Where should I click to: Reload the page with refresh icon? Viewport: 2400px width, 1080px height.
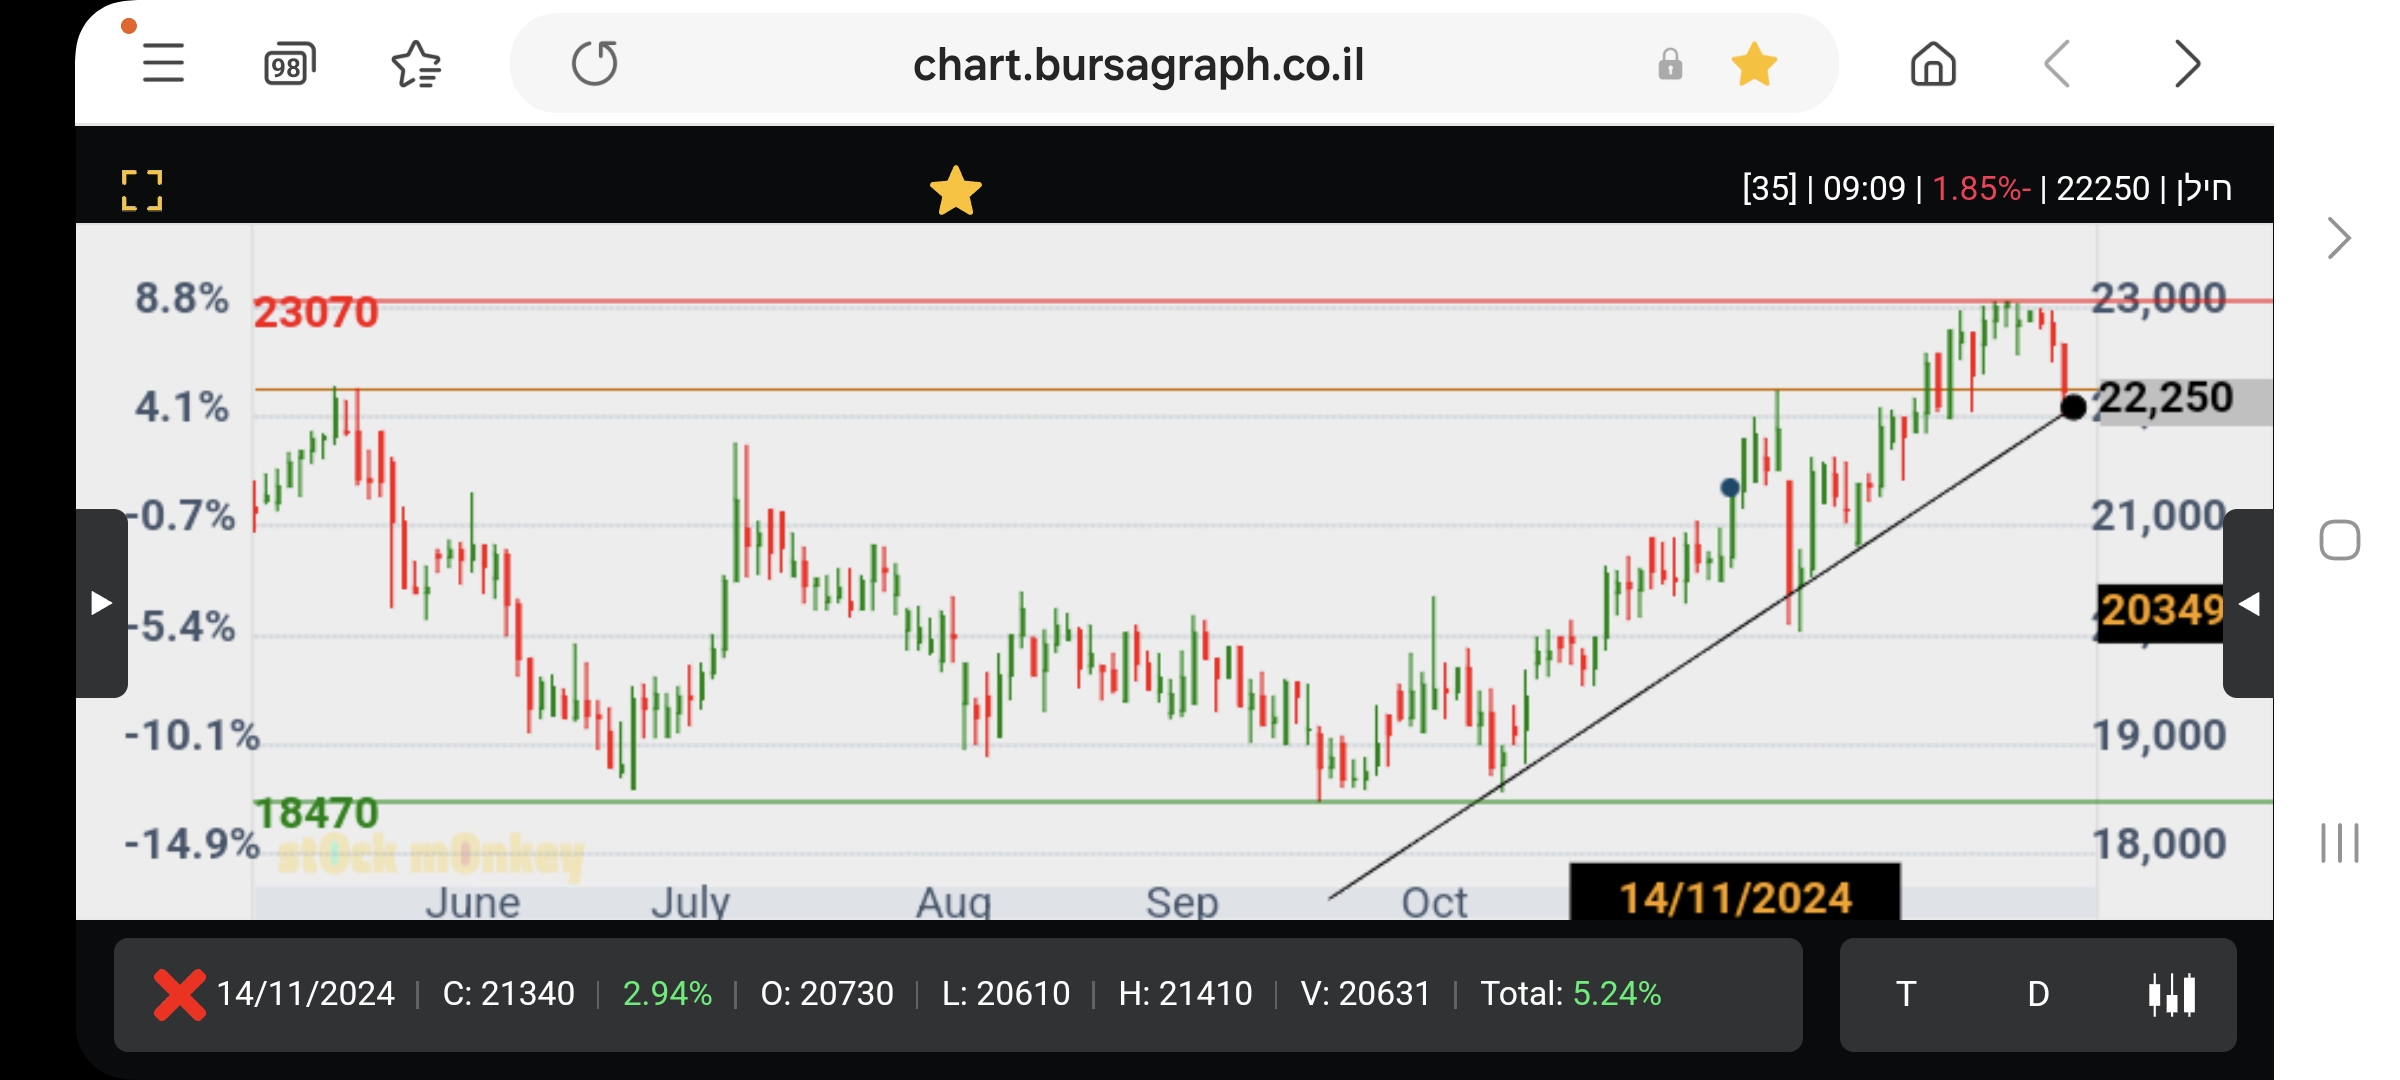click(x=595, y=64)
